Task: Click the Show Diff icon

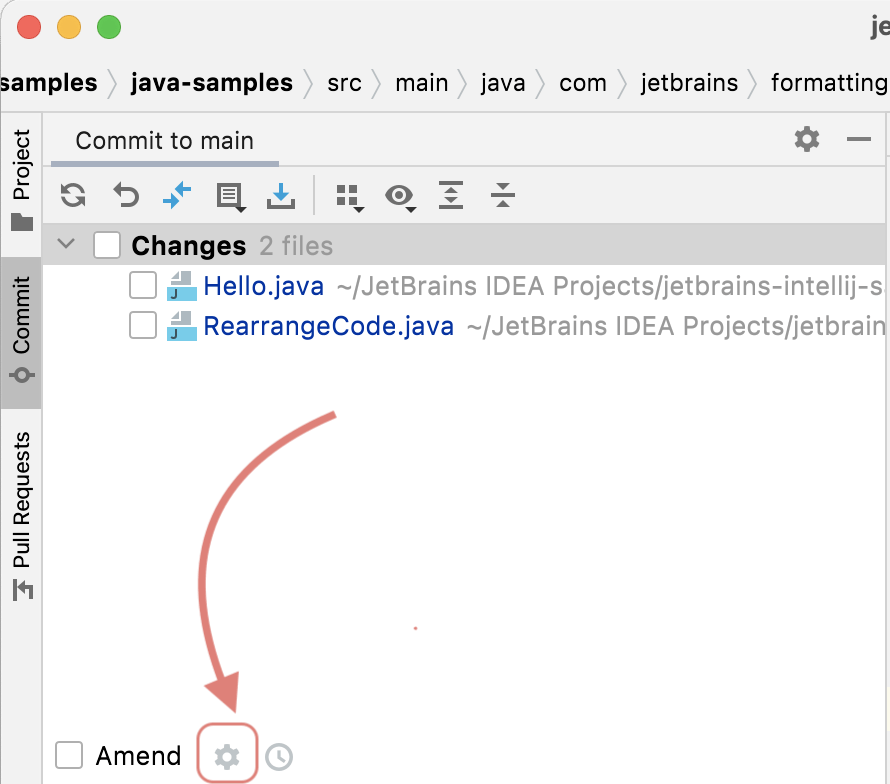Action: click(177, 195)
